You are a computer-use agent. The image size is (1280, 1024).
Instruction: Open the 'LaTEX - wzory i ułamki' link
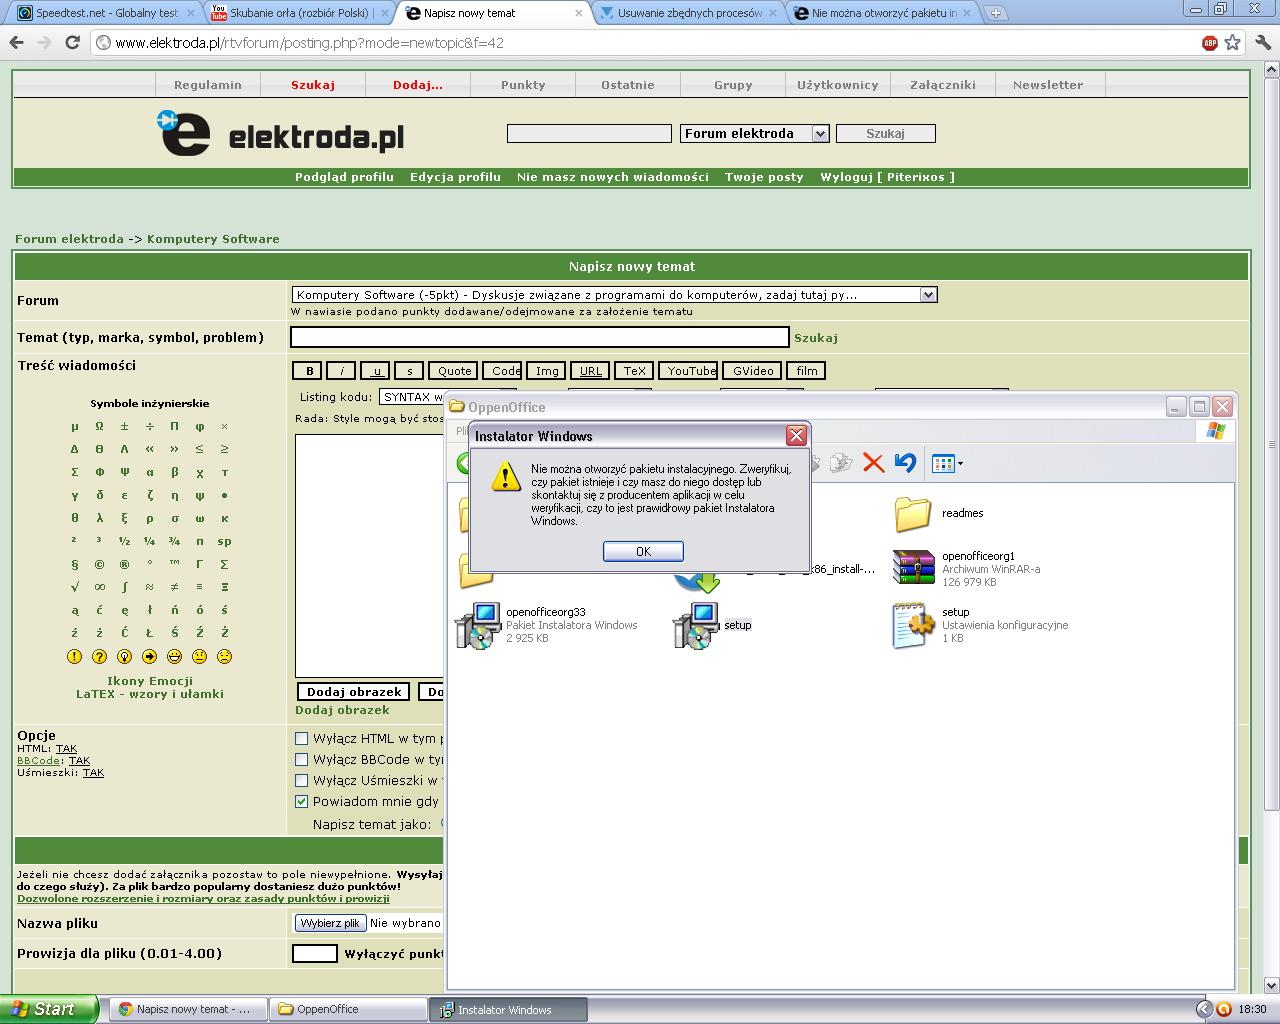click(150, 694)
